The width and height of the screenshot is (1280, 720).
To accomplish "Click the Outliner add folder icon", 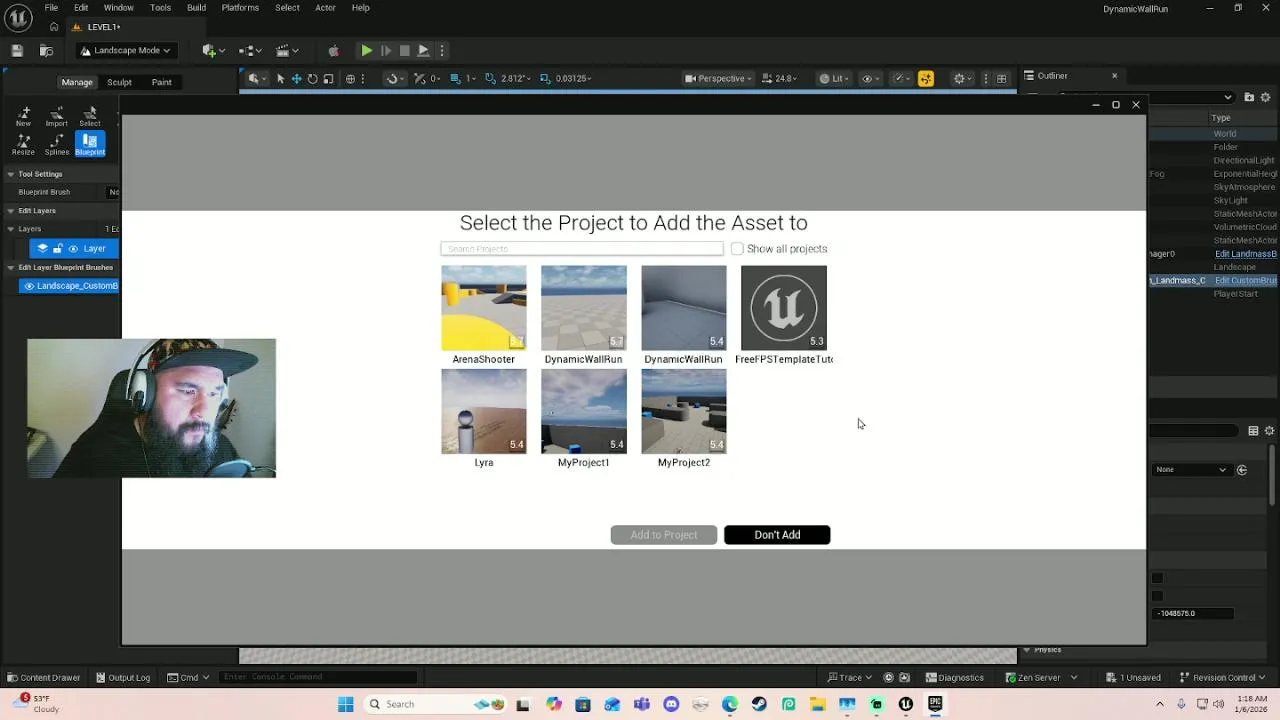I will tap(1249, 97).
